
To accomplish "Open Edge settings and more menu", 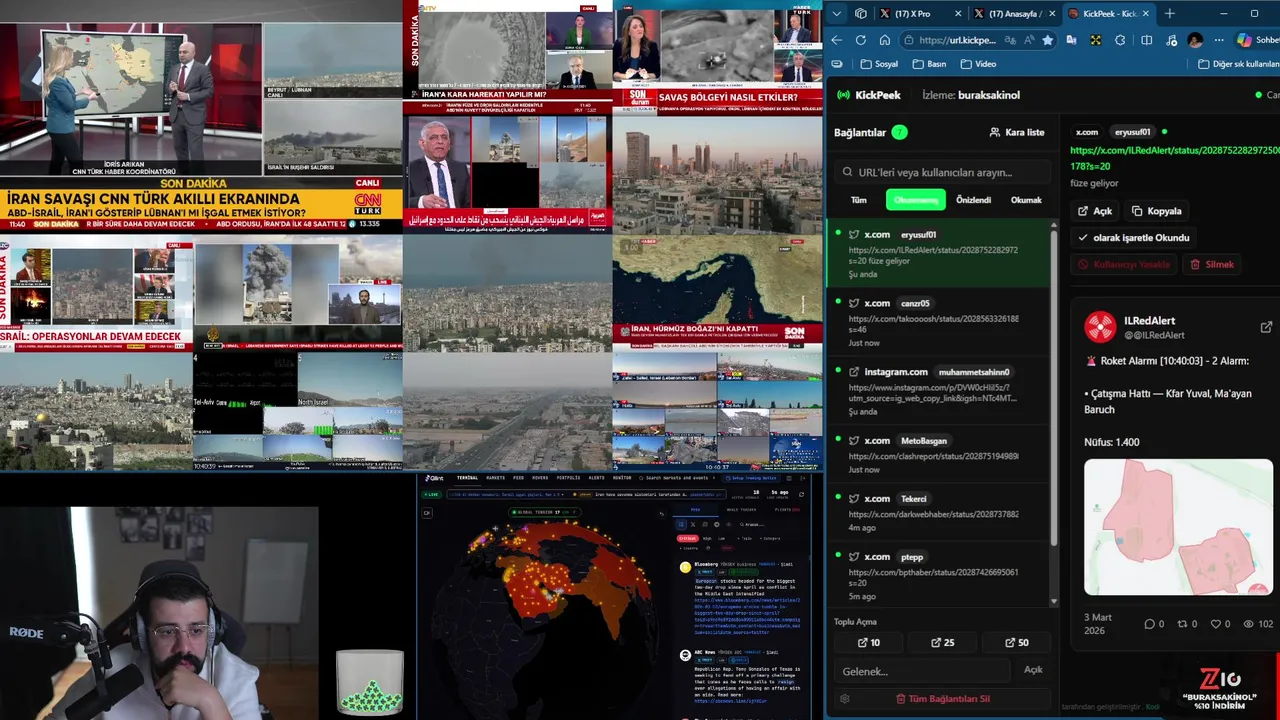I will point(1219,40).
